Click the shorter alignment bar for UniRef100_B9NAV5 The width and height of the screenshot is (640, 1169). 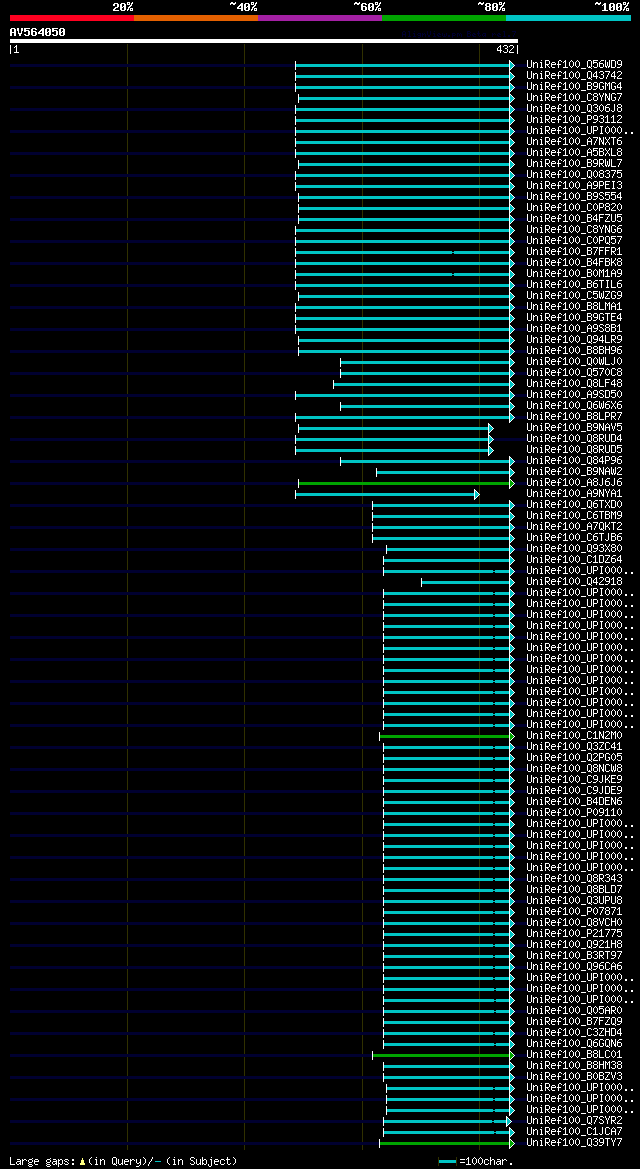pyautogui.click(x=396, y=428)
